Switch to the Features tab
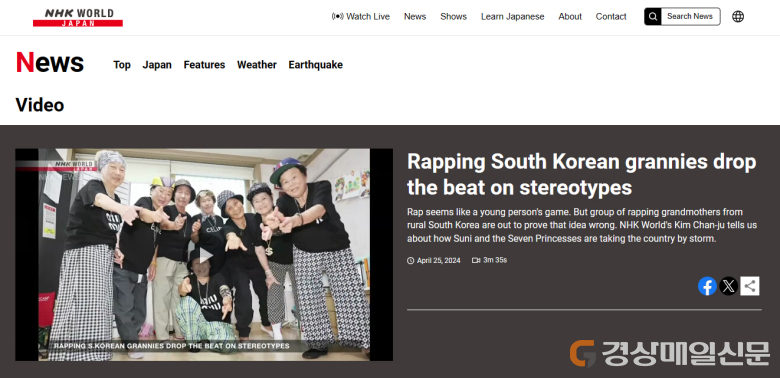The width and height of the screenshot is (780, 378). tap(204, 65)
